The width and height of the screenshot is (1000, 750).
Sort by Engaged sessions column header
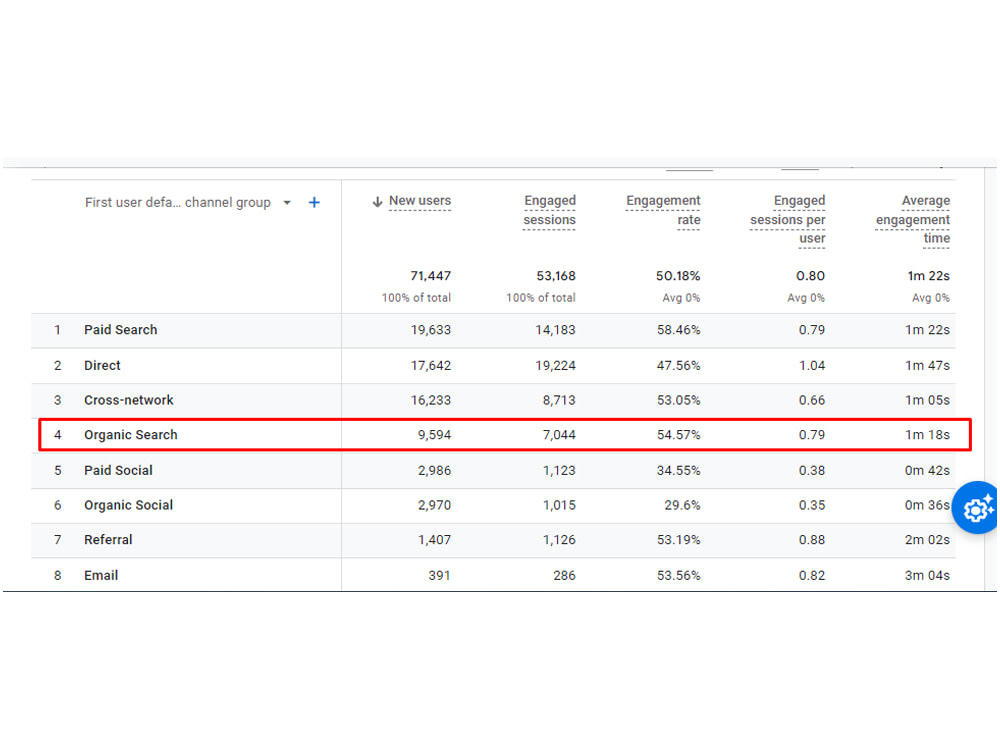(x=549, y=210)
